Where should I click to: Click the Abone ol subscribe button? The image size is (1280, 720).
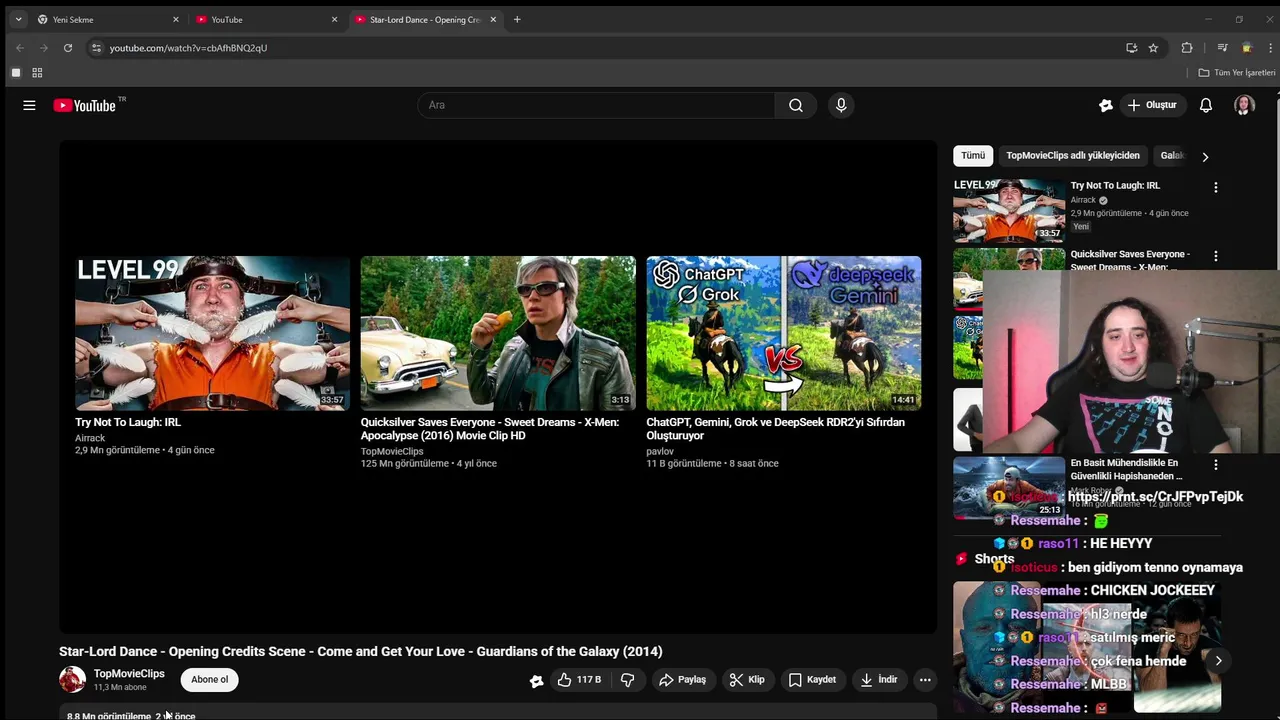210,680
